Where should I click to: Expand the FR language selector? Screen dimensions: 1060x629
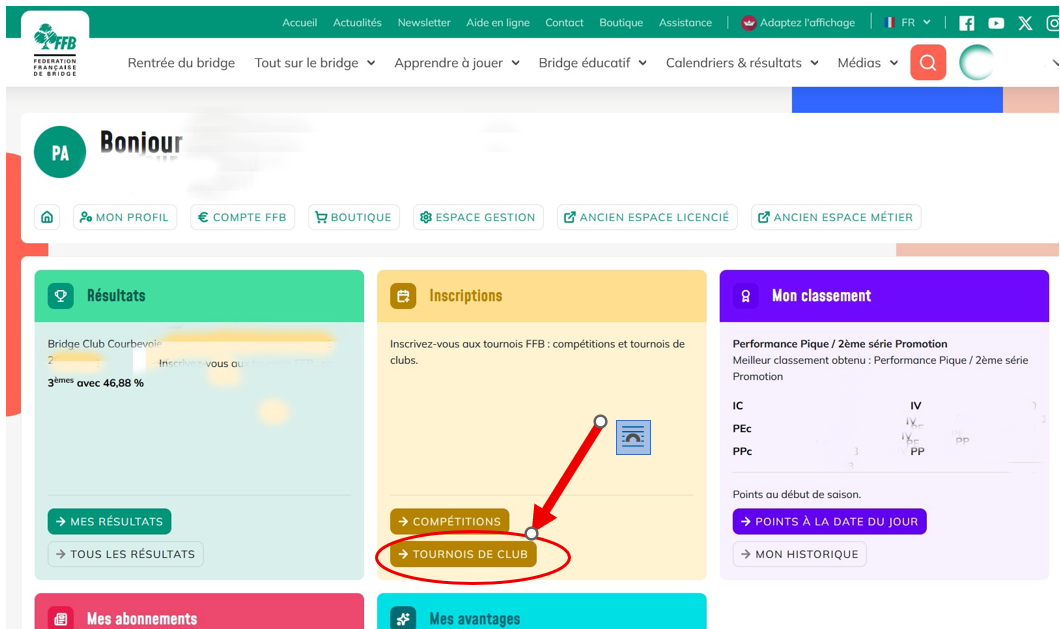pos(908,23)
